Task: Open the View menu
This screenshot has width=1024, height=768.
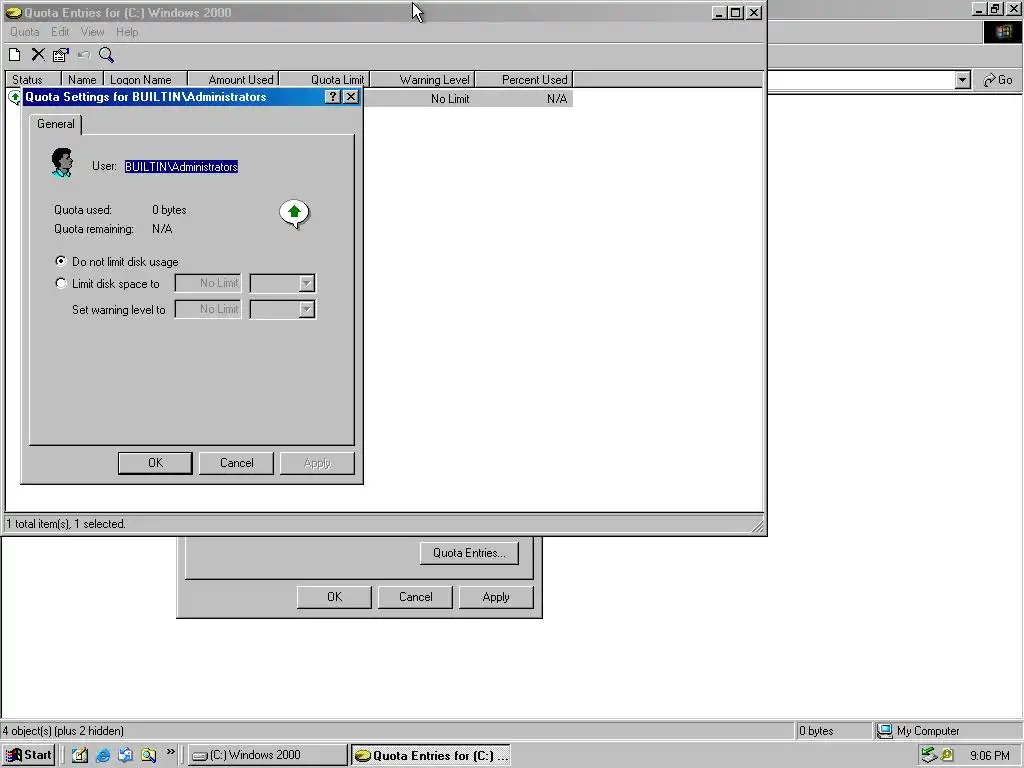Action: coord(92,32)
